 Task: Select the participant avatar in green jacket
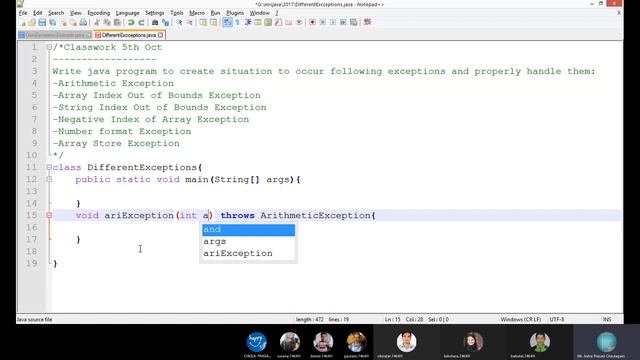click(x=540, y=342)
